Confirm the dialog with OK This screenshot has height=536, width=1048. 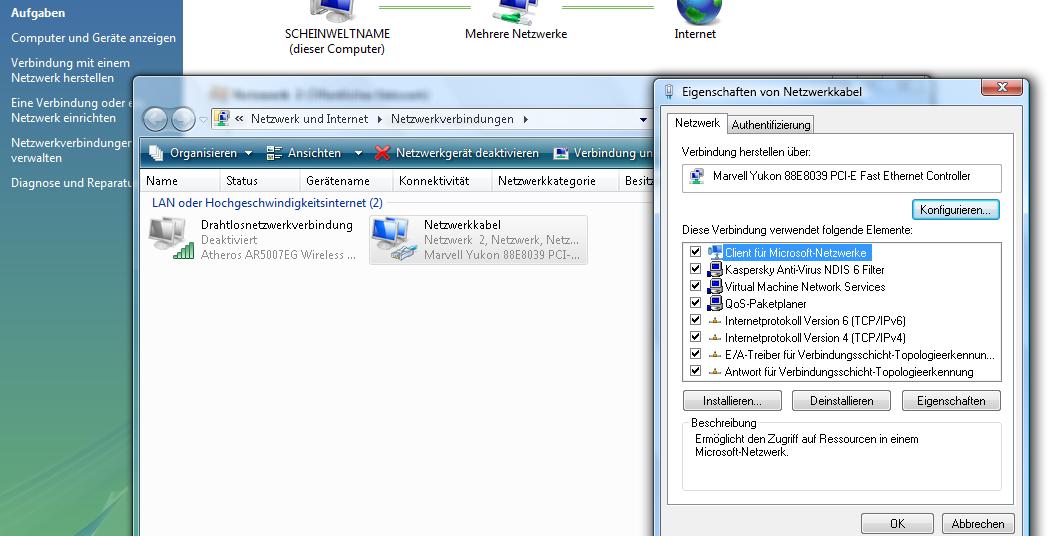897,523
